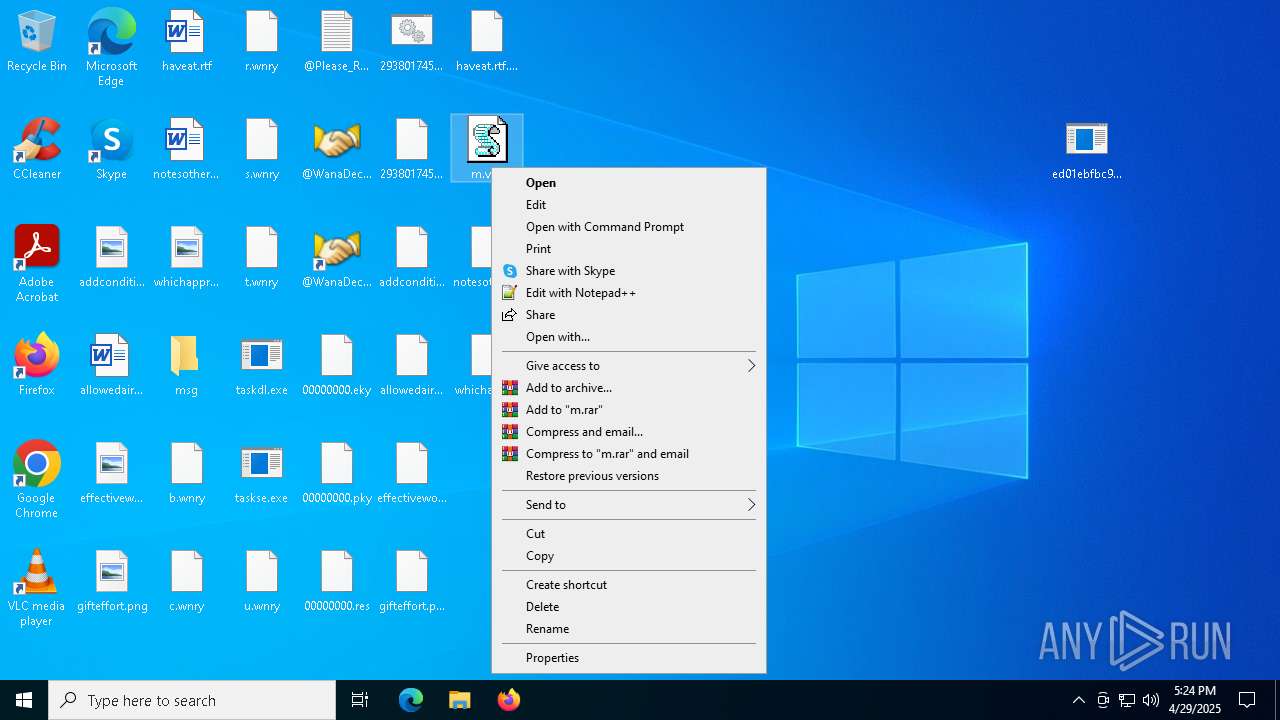The width and height of the screenshot is (1280, 720).
Task: Choose Share with Skype
Action: 629,271
